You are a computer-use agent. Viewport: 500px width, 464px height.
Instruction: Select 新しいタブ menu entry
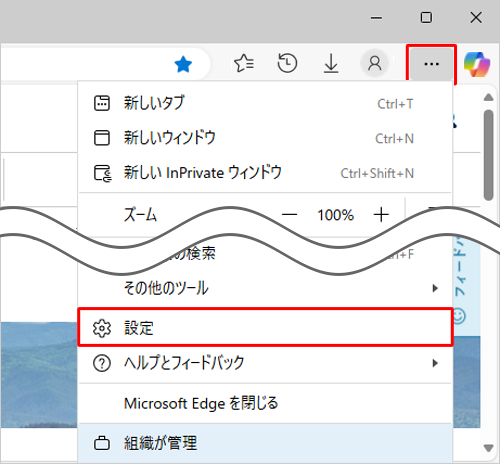pyautogui.click(x=265, y=103)
